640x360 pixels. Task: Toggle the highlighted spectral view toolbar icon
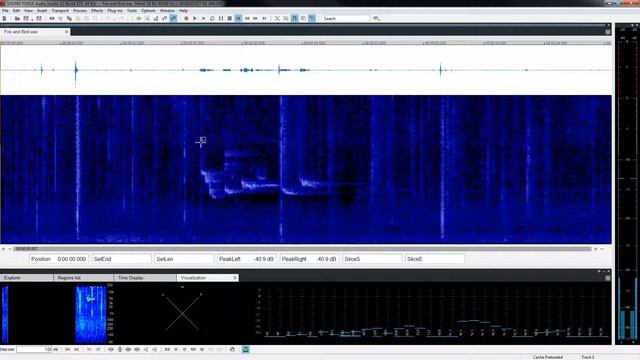point(173,18)
